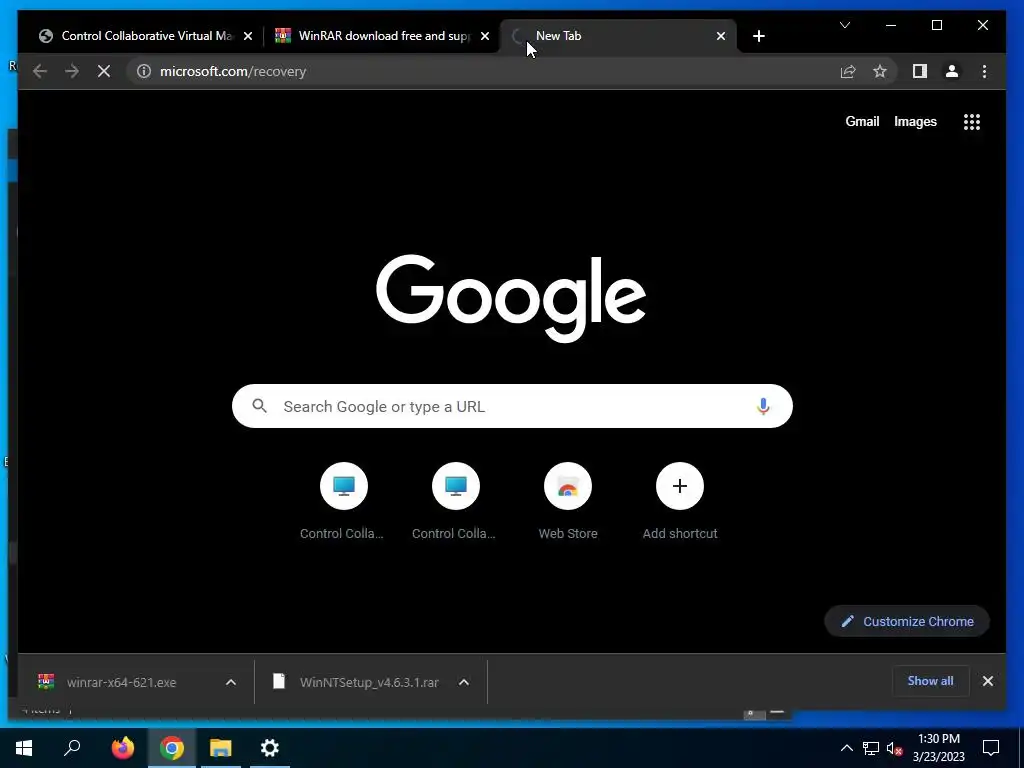Add a new shortcut tile
Viewport: 1024px width, 768px height.
click(x=680, y=501)
